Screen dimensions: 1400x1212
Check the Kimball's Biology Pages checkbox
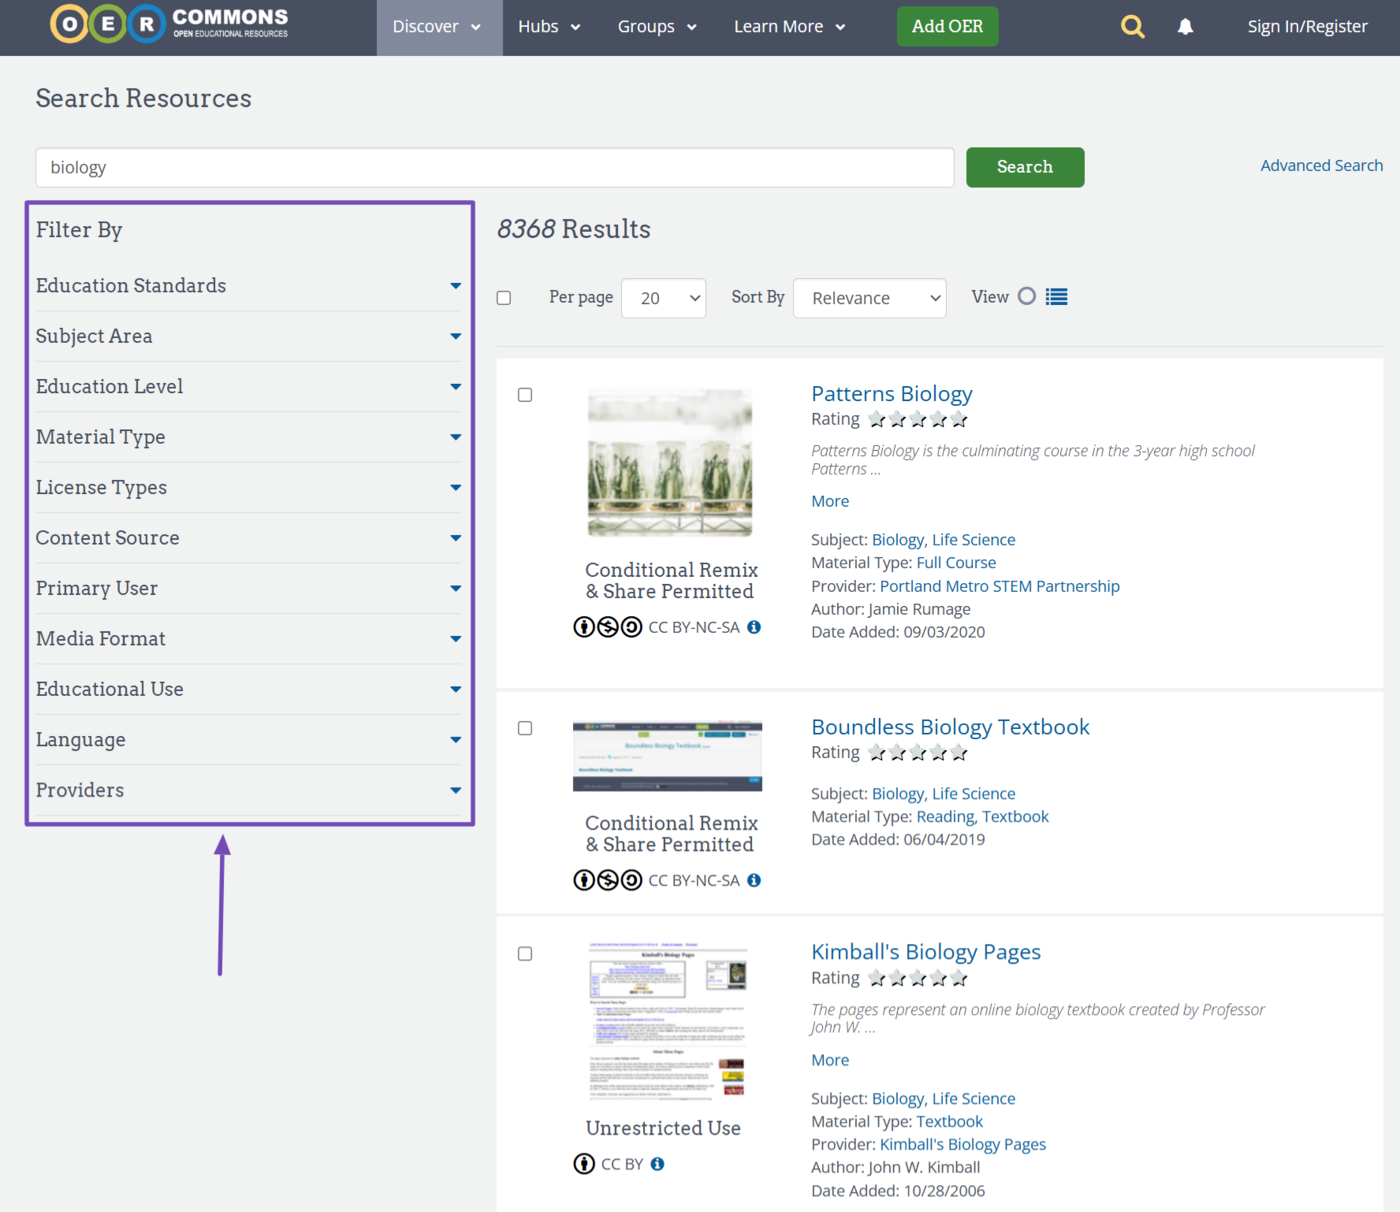tap(525, 954)
